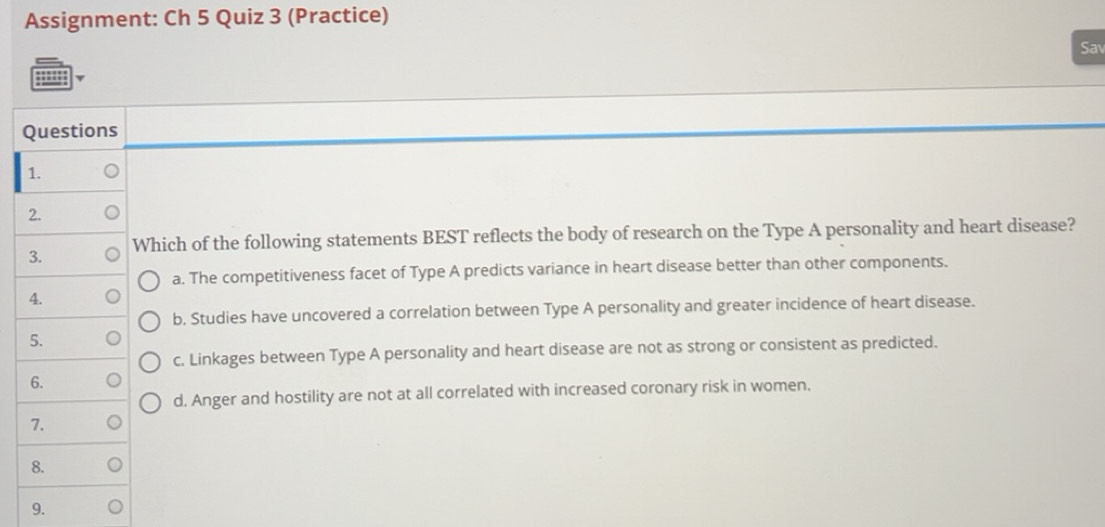Select answer a about competitiveness facet
The width and height of the screenshot is (1105, 527).
(x=149, y=280)
